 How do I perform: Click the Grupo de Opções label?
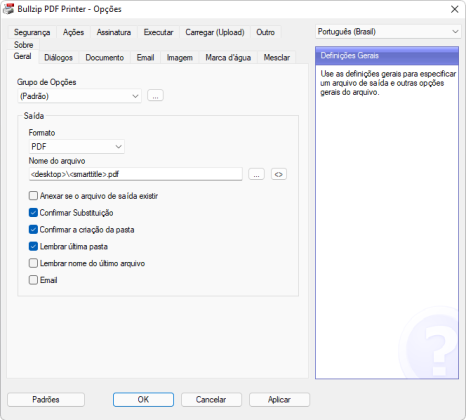(x=47, y=82)
